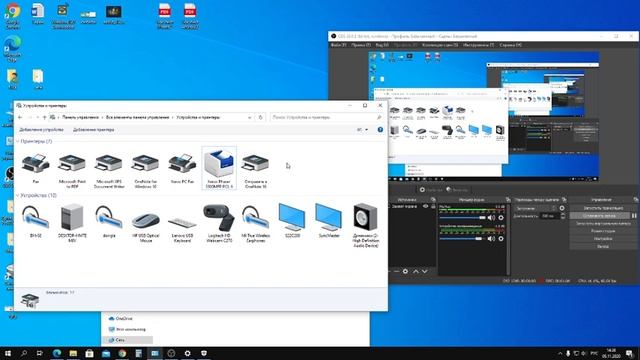Viewport: 640px width, 360px height.
Task: Toggle visibility eye of screen capture source
Action: [x=425, y=207]
